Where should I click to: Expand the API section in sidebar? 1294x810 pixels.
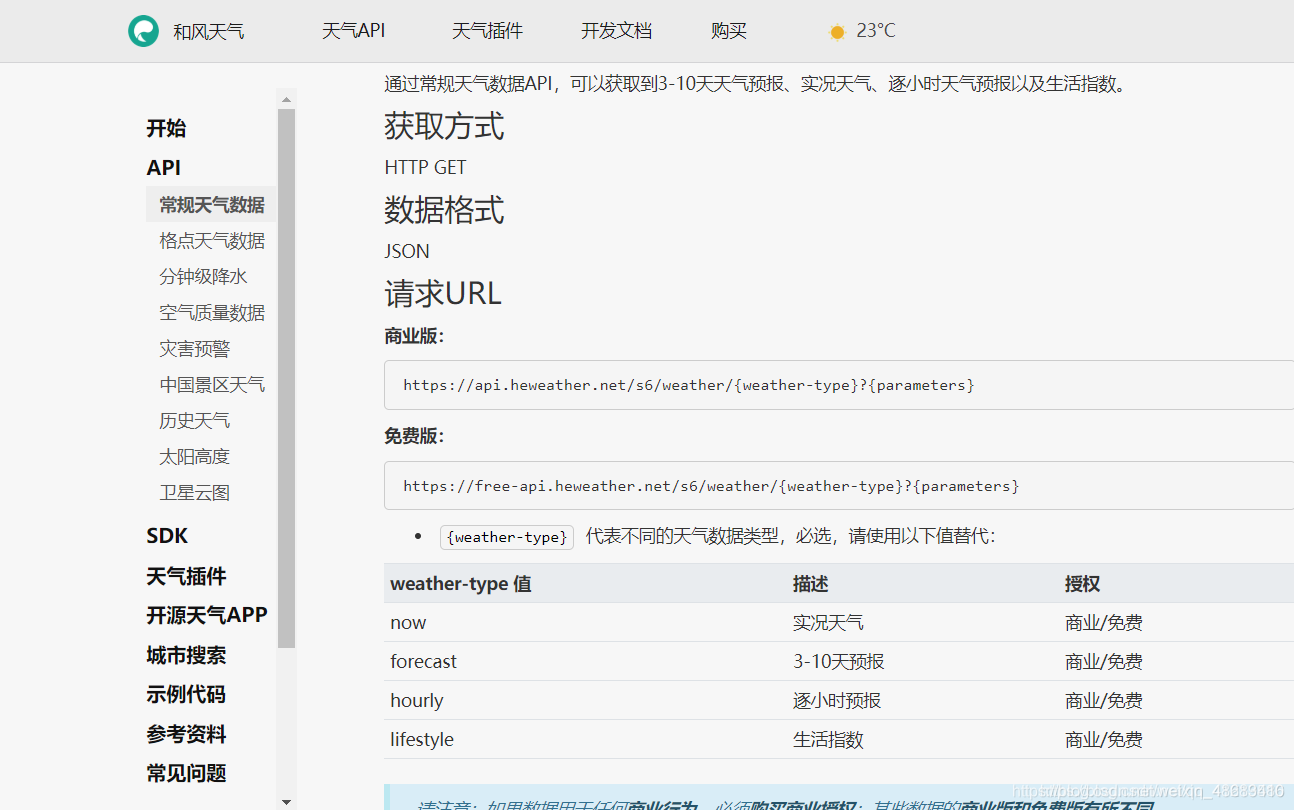[x=164, y=167]
